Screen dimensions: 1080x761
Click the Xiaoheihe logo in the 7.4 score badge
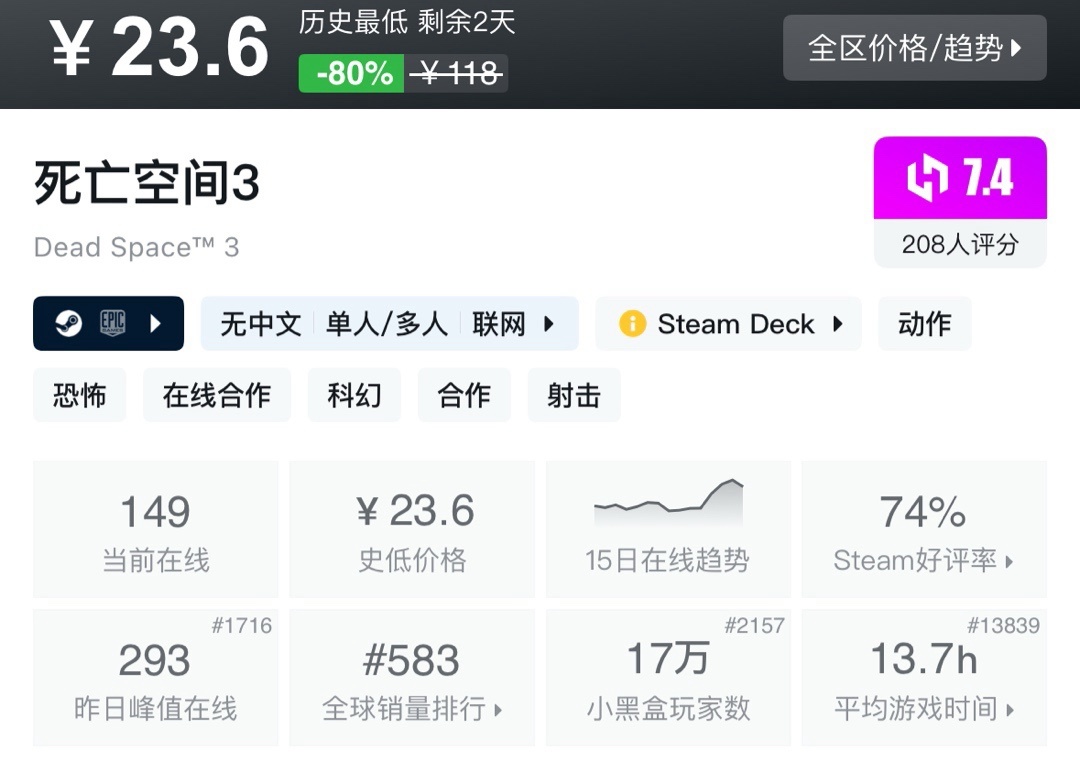point(927,179)
